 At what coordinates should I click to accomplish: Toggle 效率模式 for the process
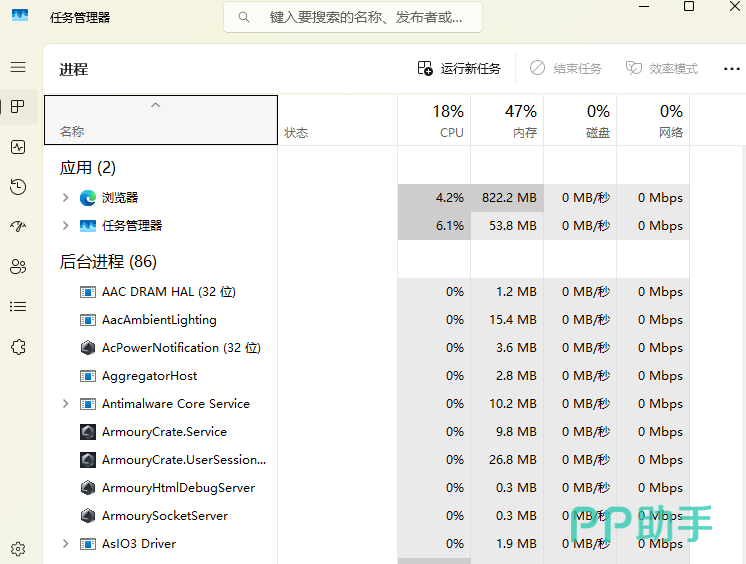click(x=662, y=68)
